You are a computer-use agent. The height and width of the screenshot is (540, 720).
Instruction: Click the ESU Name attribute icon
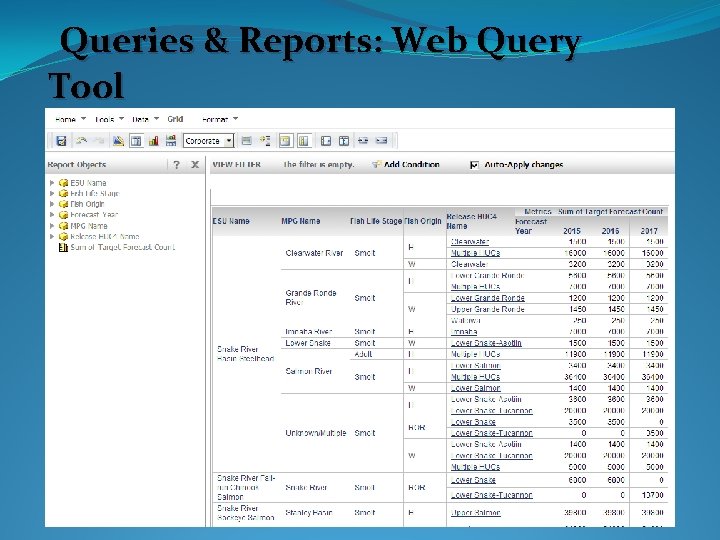pyautogui.click(x=63, y=183)
